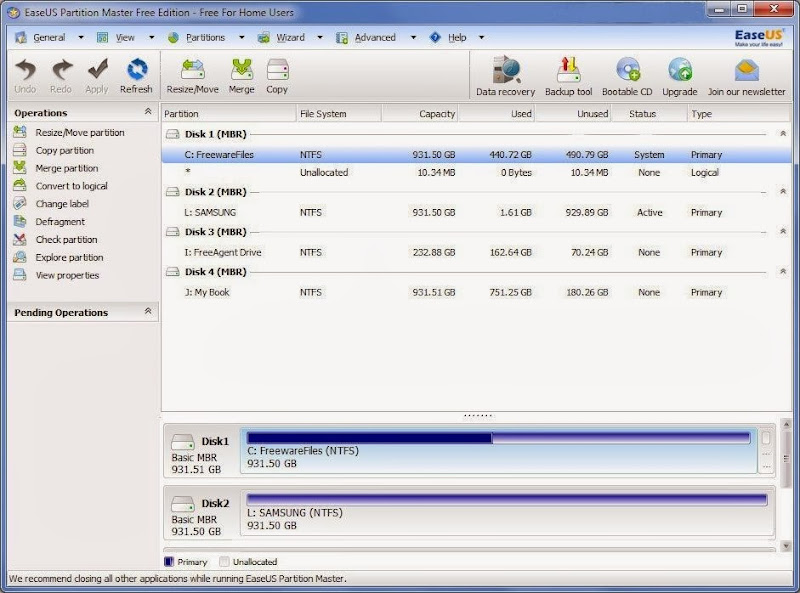Image resolution: width=800 pixels, height=593 pixels.
Task: Expand the General menu dropdown arrow
Action: [81, 37]
